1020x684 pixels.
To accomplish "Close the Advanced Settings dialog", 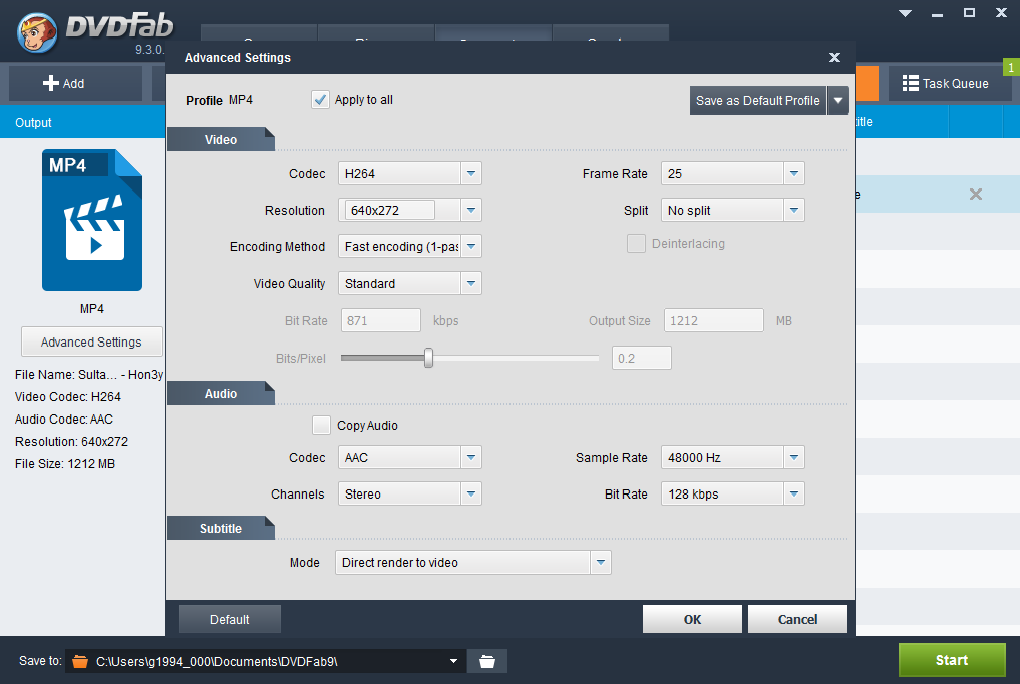I will pyautogui.click(x=834, y=58).
